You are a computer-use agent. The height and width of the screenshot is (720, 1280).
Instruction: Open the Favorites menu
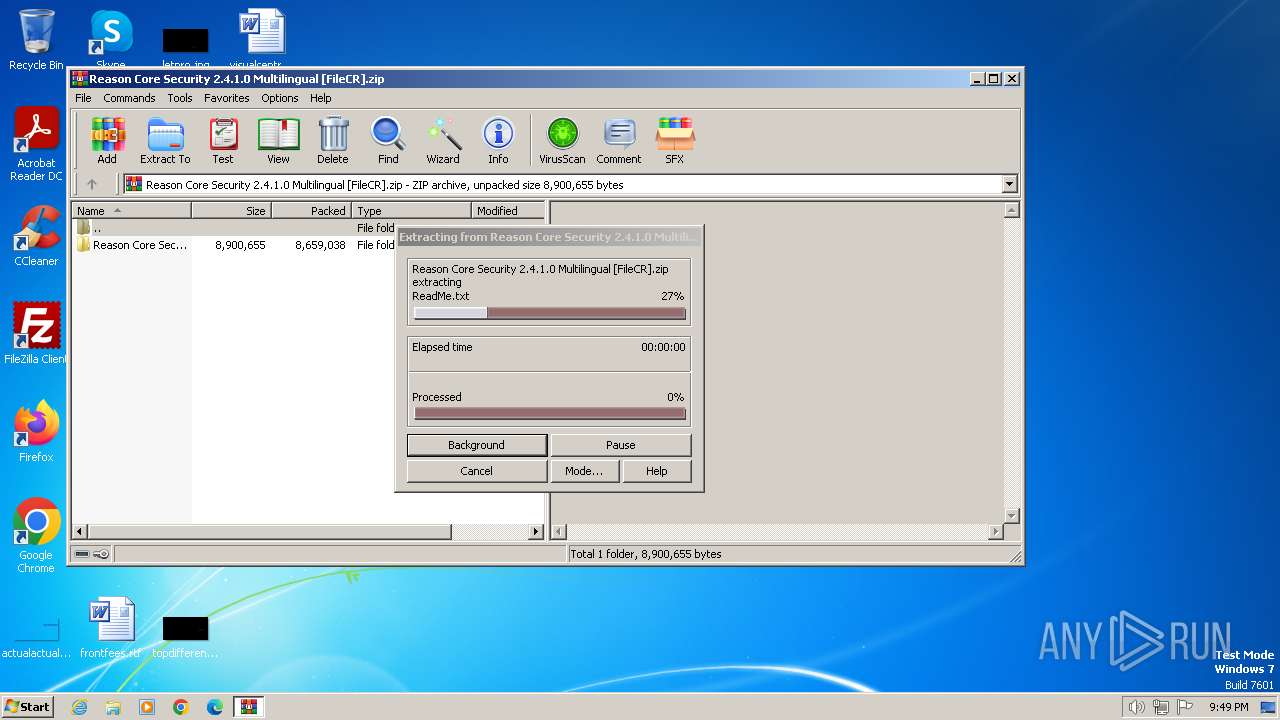coord(227,98)
